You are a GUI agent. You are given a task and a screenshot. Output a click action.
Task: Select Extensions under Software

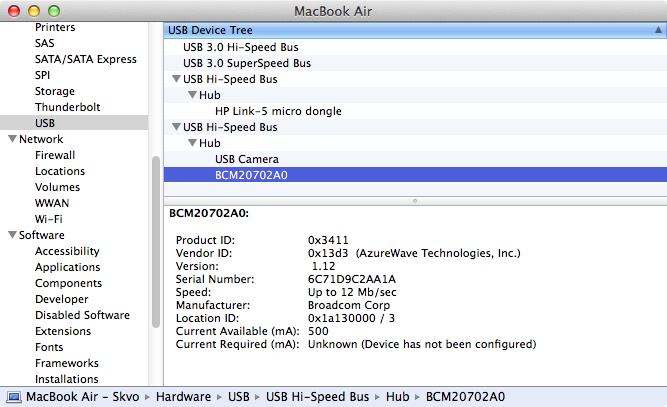tap(63, 331)
